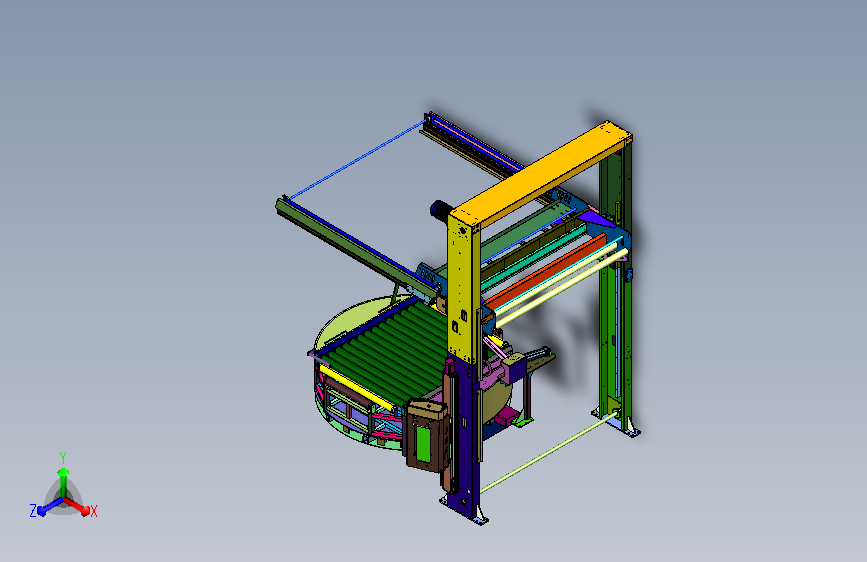Select the thin blue rod at top left
The width and height of the screenshot is (867, 562).
(x=358, y=159)
